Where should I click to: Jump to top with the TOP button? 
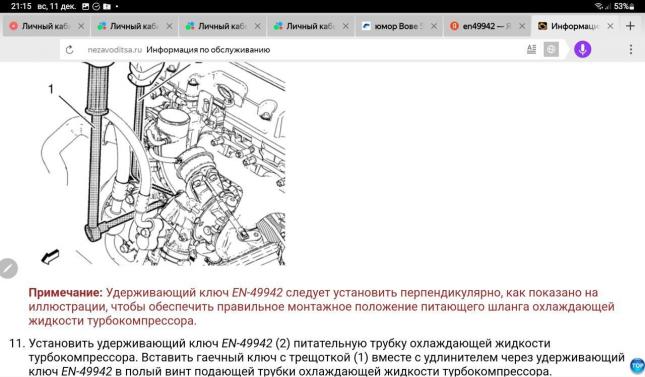(636, 365)
